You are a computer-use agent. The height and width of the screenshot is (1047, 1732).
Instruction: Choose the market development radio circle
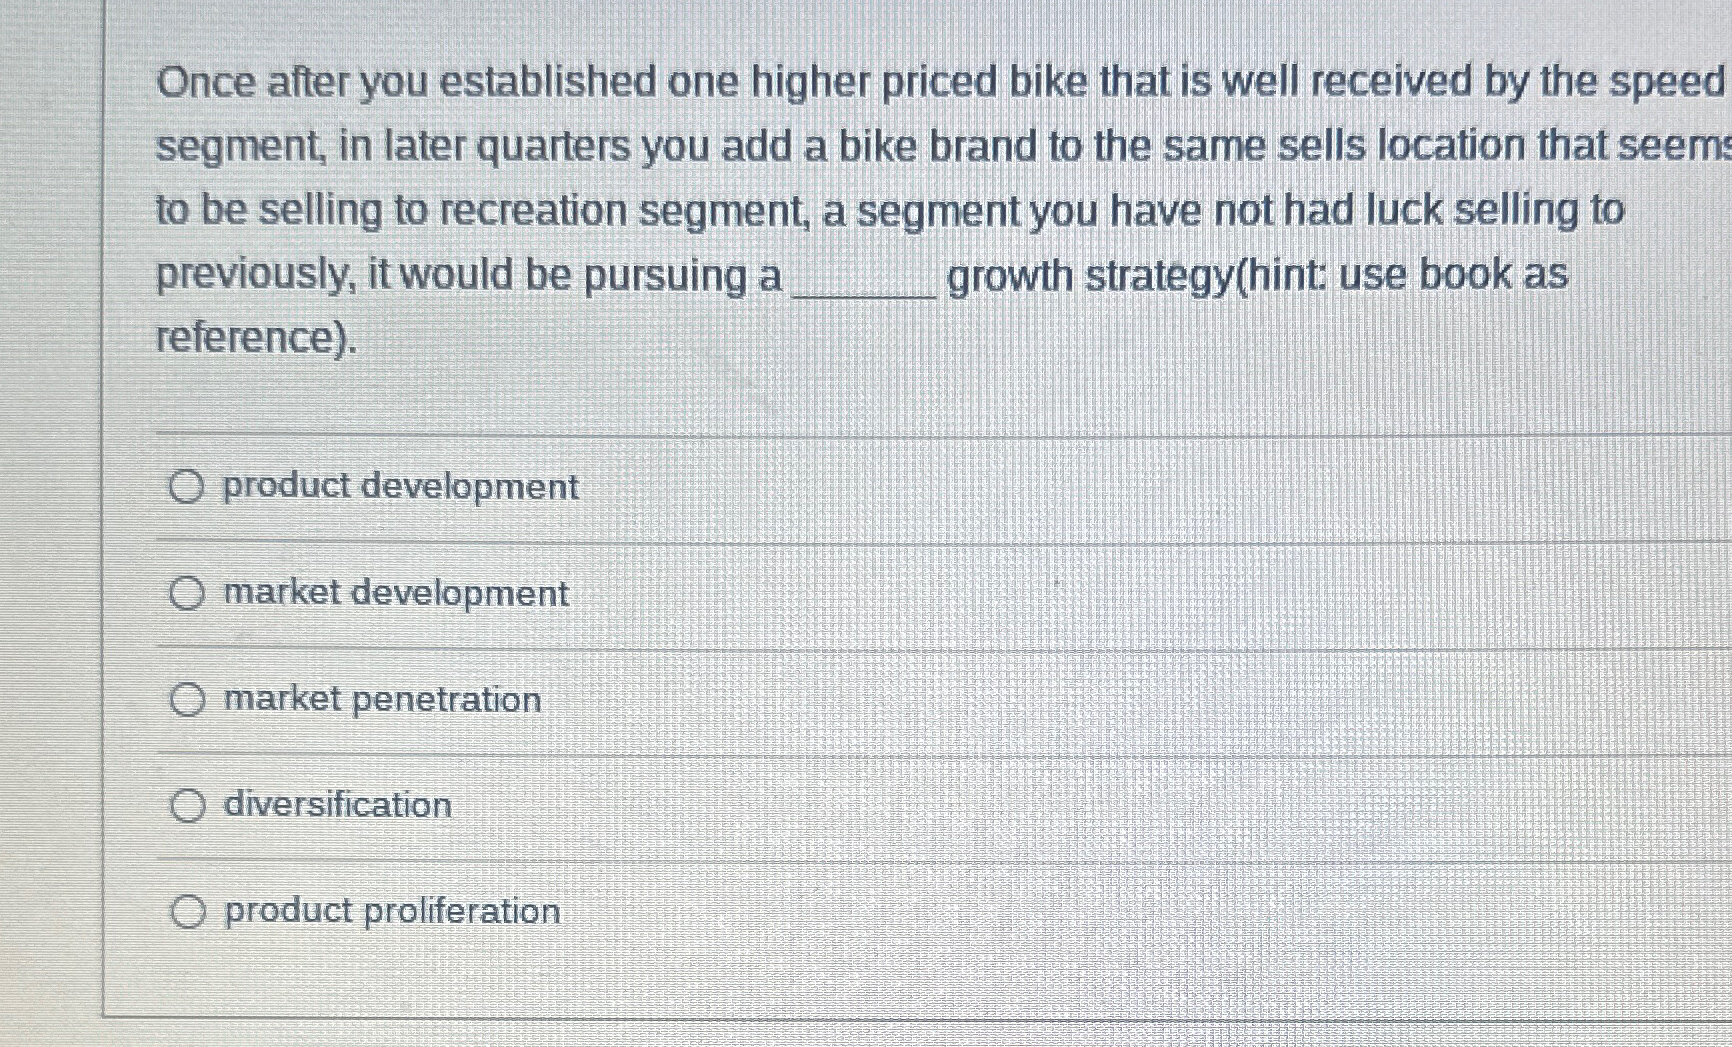point(187,594)
